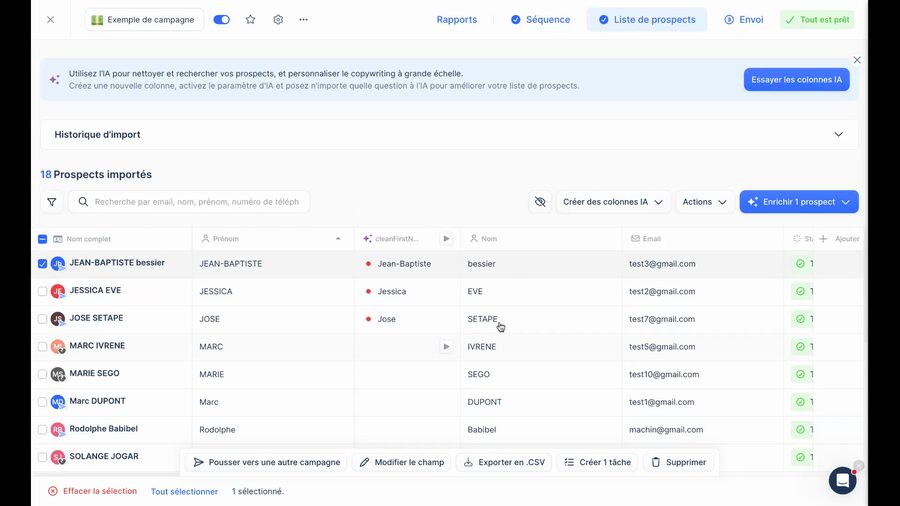Click status check icon in test2@gmail.com row

coord(800,291)
